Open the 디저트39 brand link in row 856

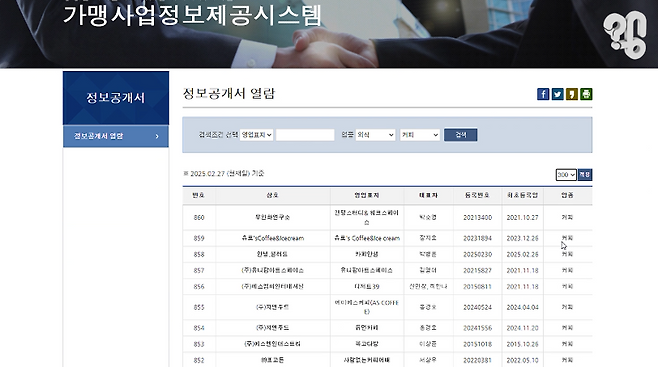point(367,287)
